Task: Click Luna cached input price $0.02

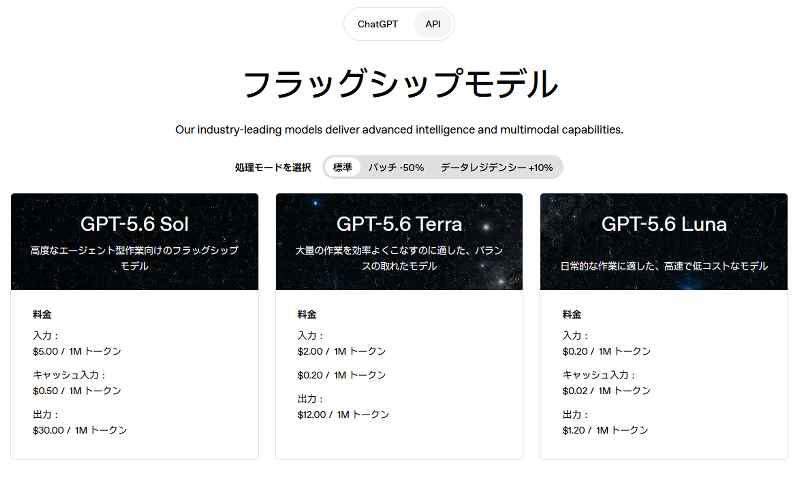Action: coord(607,391)
